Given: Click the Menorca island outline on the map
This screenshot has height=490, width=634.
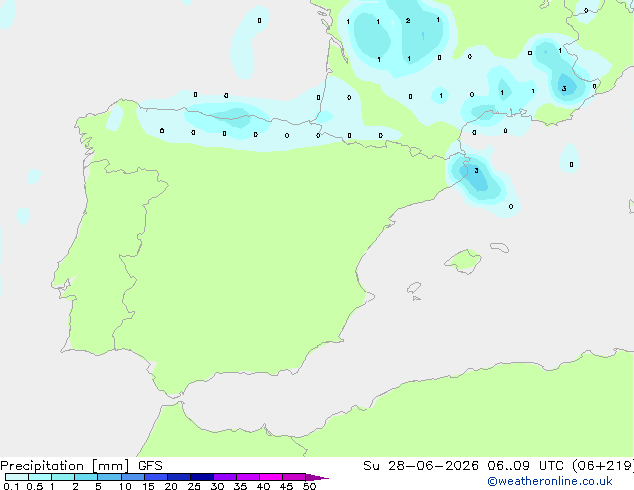Looking at the screenshot, I should pyautogui.click(x=500, y=247).
